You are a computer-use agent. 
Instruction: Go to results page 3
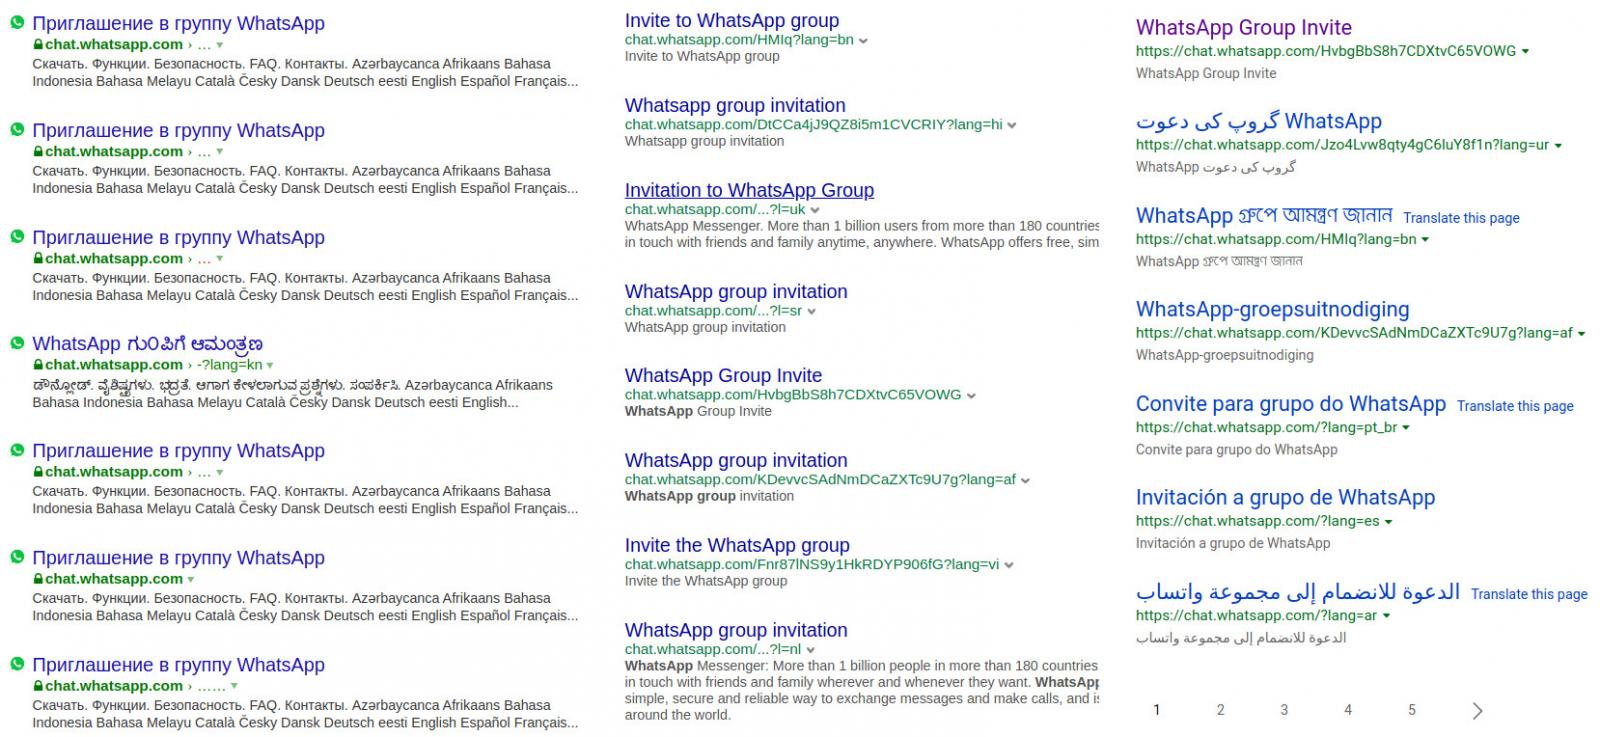click(1284, 710)
